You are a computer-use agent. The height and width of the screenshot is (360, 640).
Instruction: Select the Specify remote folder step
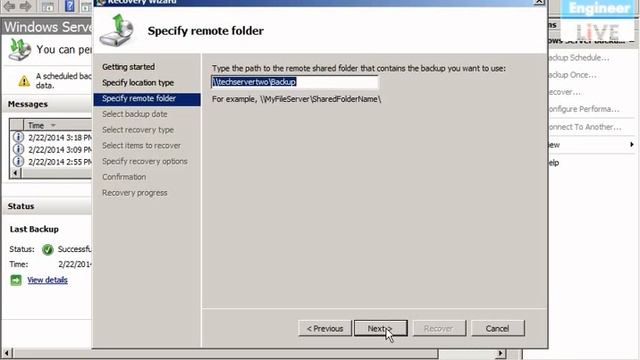tap(147, 99)
